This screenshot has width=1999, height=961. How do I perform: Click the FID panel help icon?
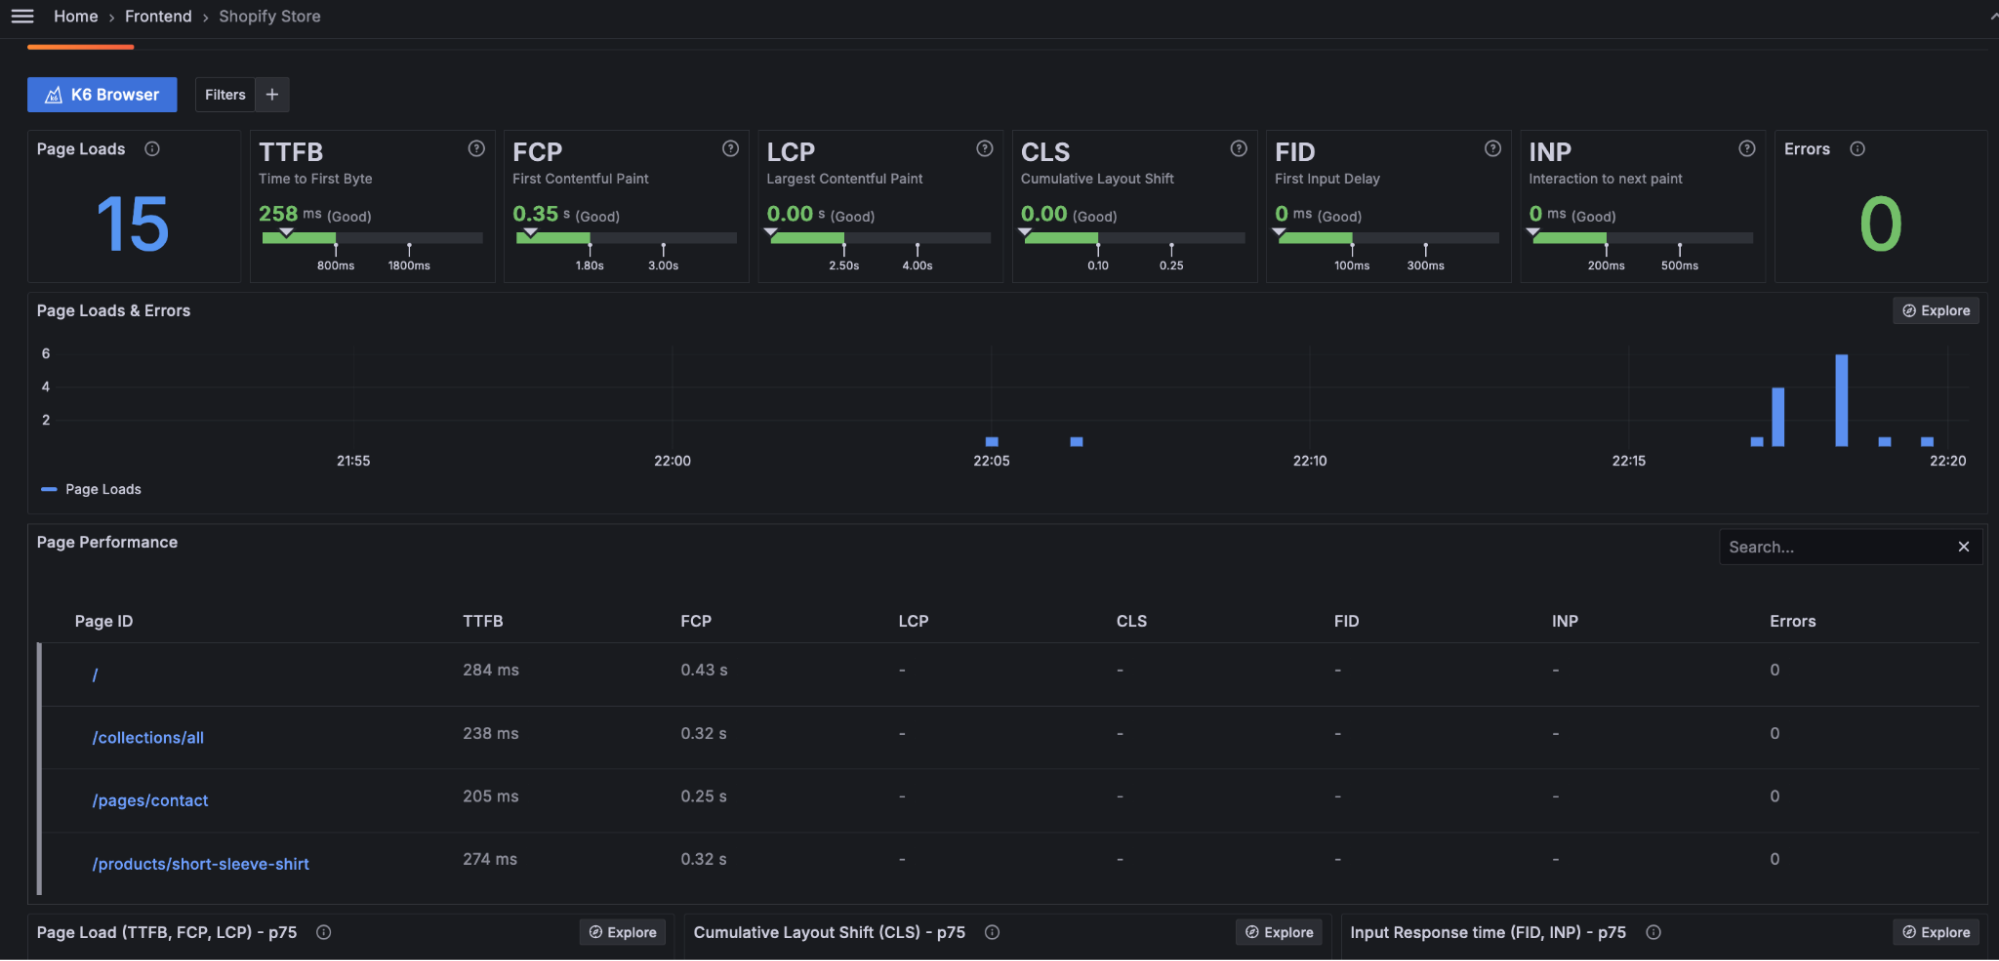click(1492, 148)
